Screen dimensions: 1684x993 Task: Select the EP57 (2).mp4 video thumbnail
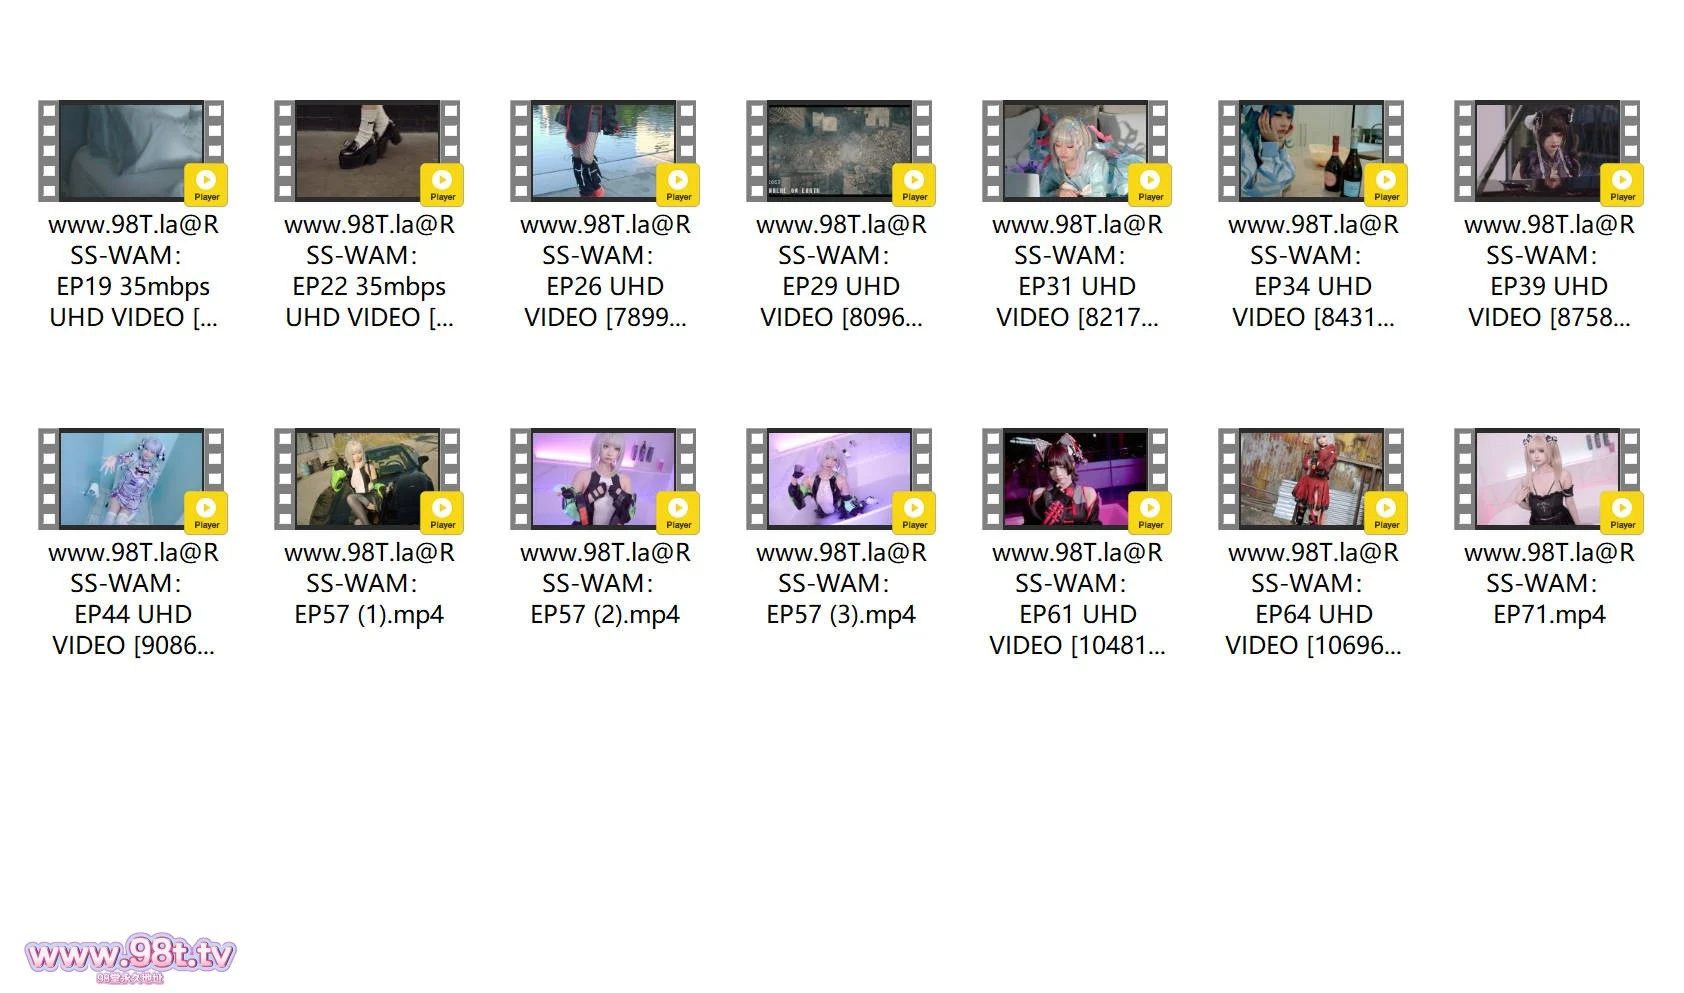point(604,479)
